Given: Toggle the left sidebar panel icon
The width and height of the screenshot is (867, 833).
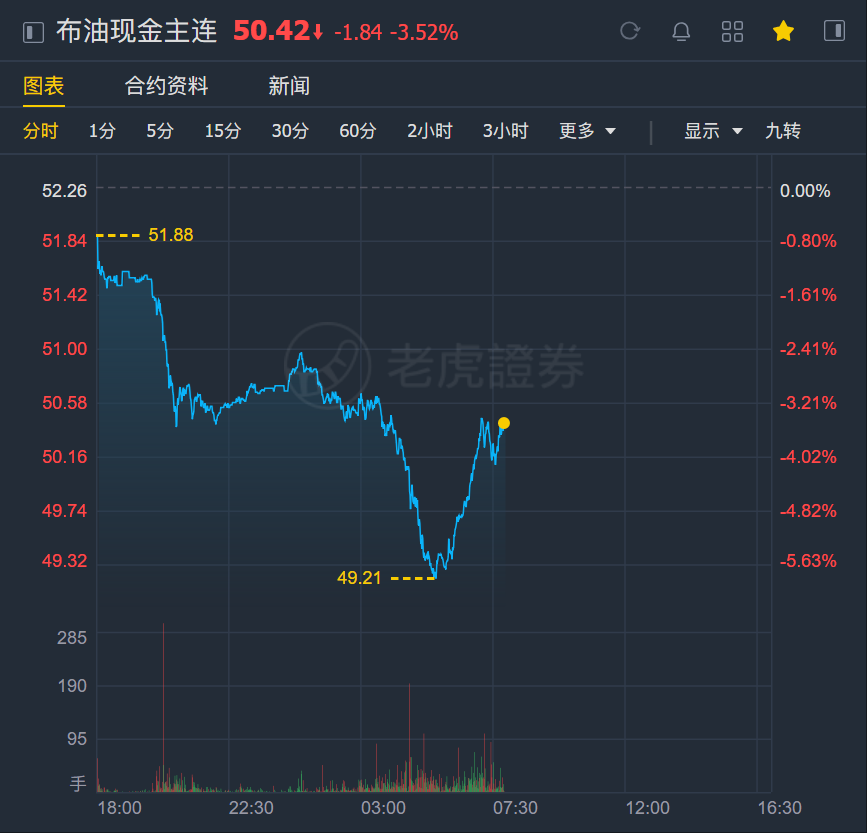Looking at the screenshot, I should coord(33,32).
